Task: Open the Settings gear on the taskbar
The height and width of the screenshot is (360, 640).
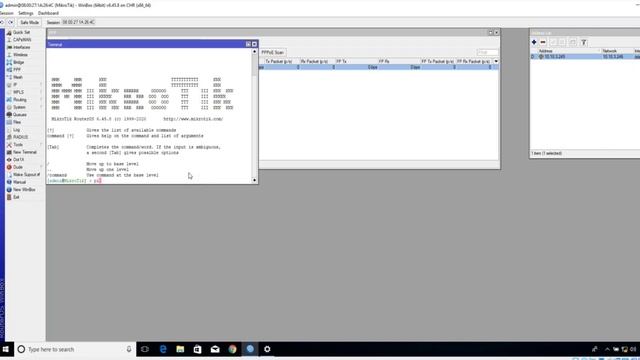Action: 267,349
